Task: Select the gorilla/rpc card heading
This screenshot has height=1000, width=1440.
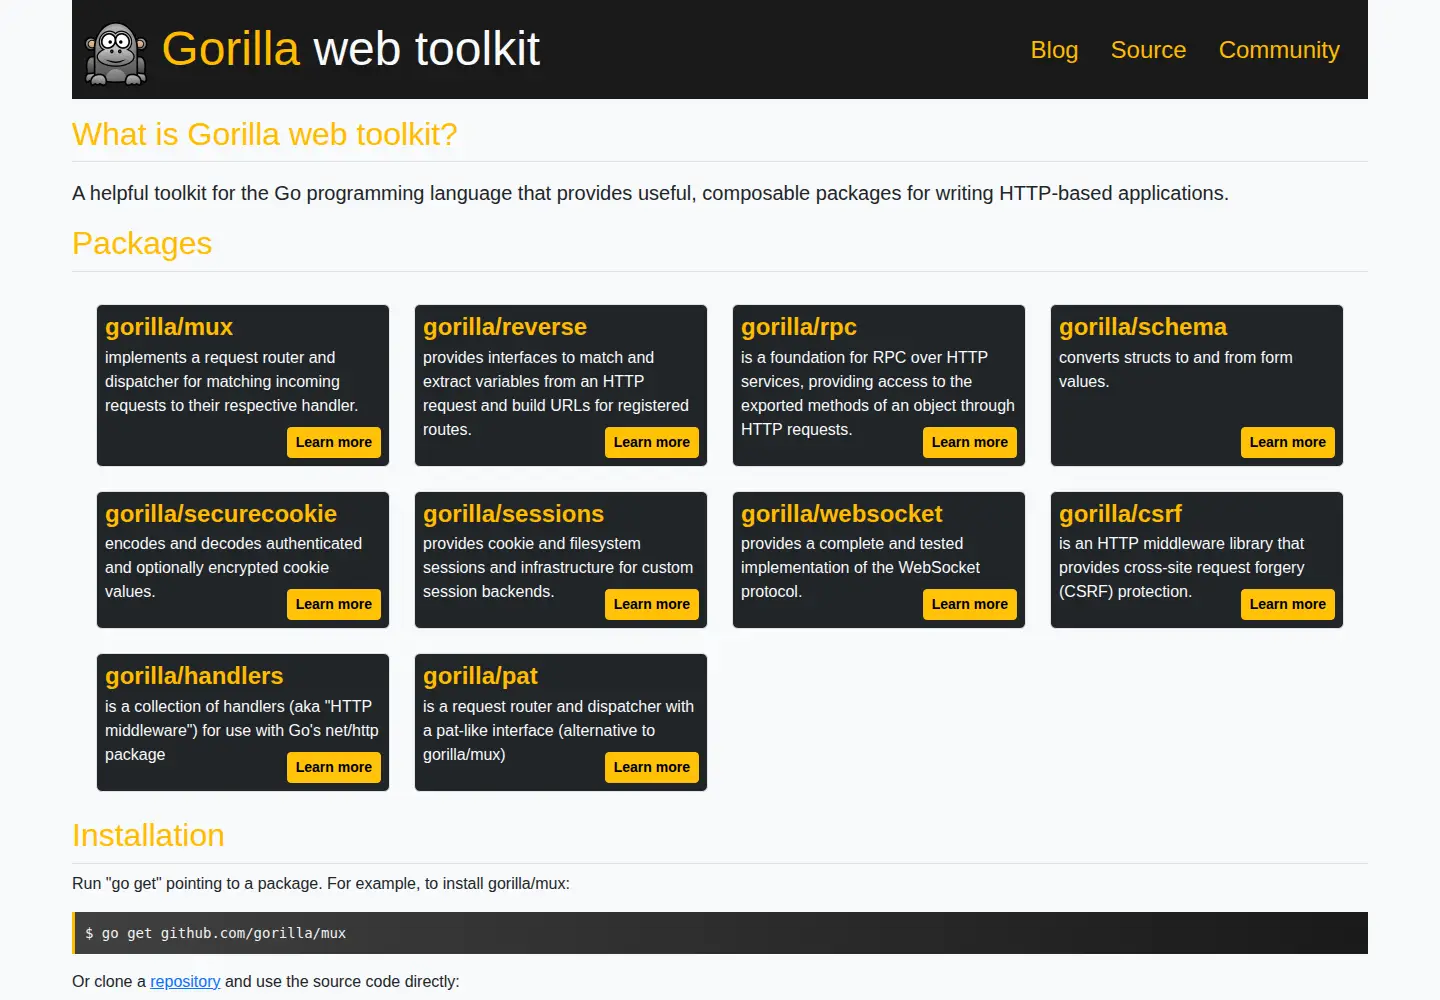Action: coord(799,327)
